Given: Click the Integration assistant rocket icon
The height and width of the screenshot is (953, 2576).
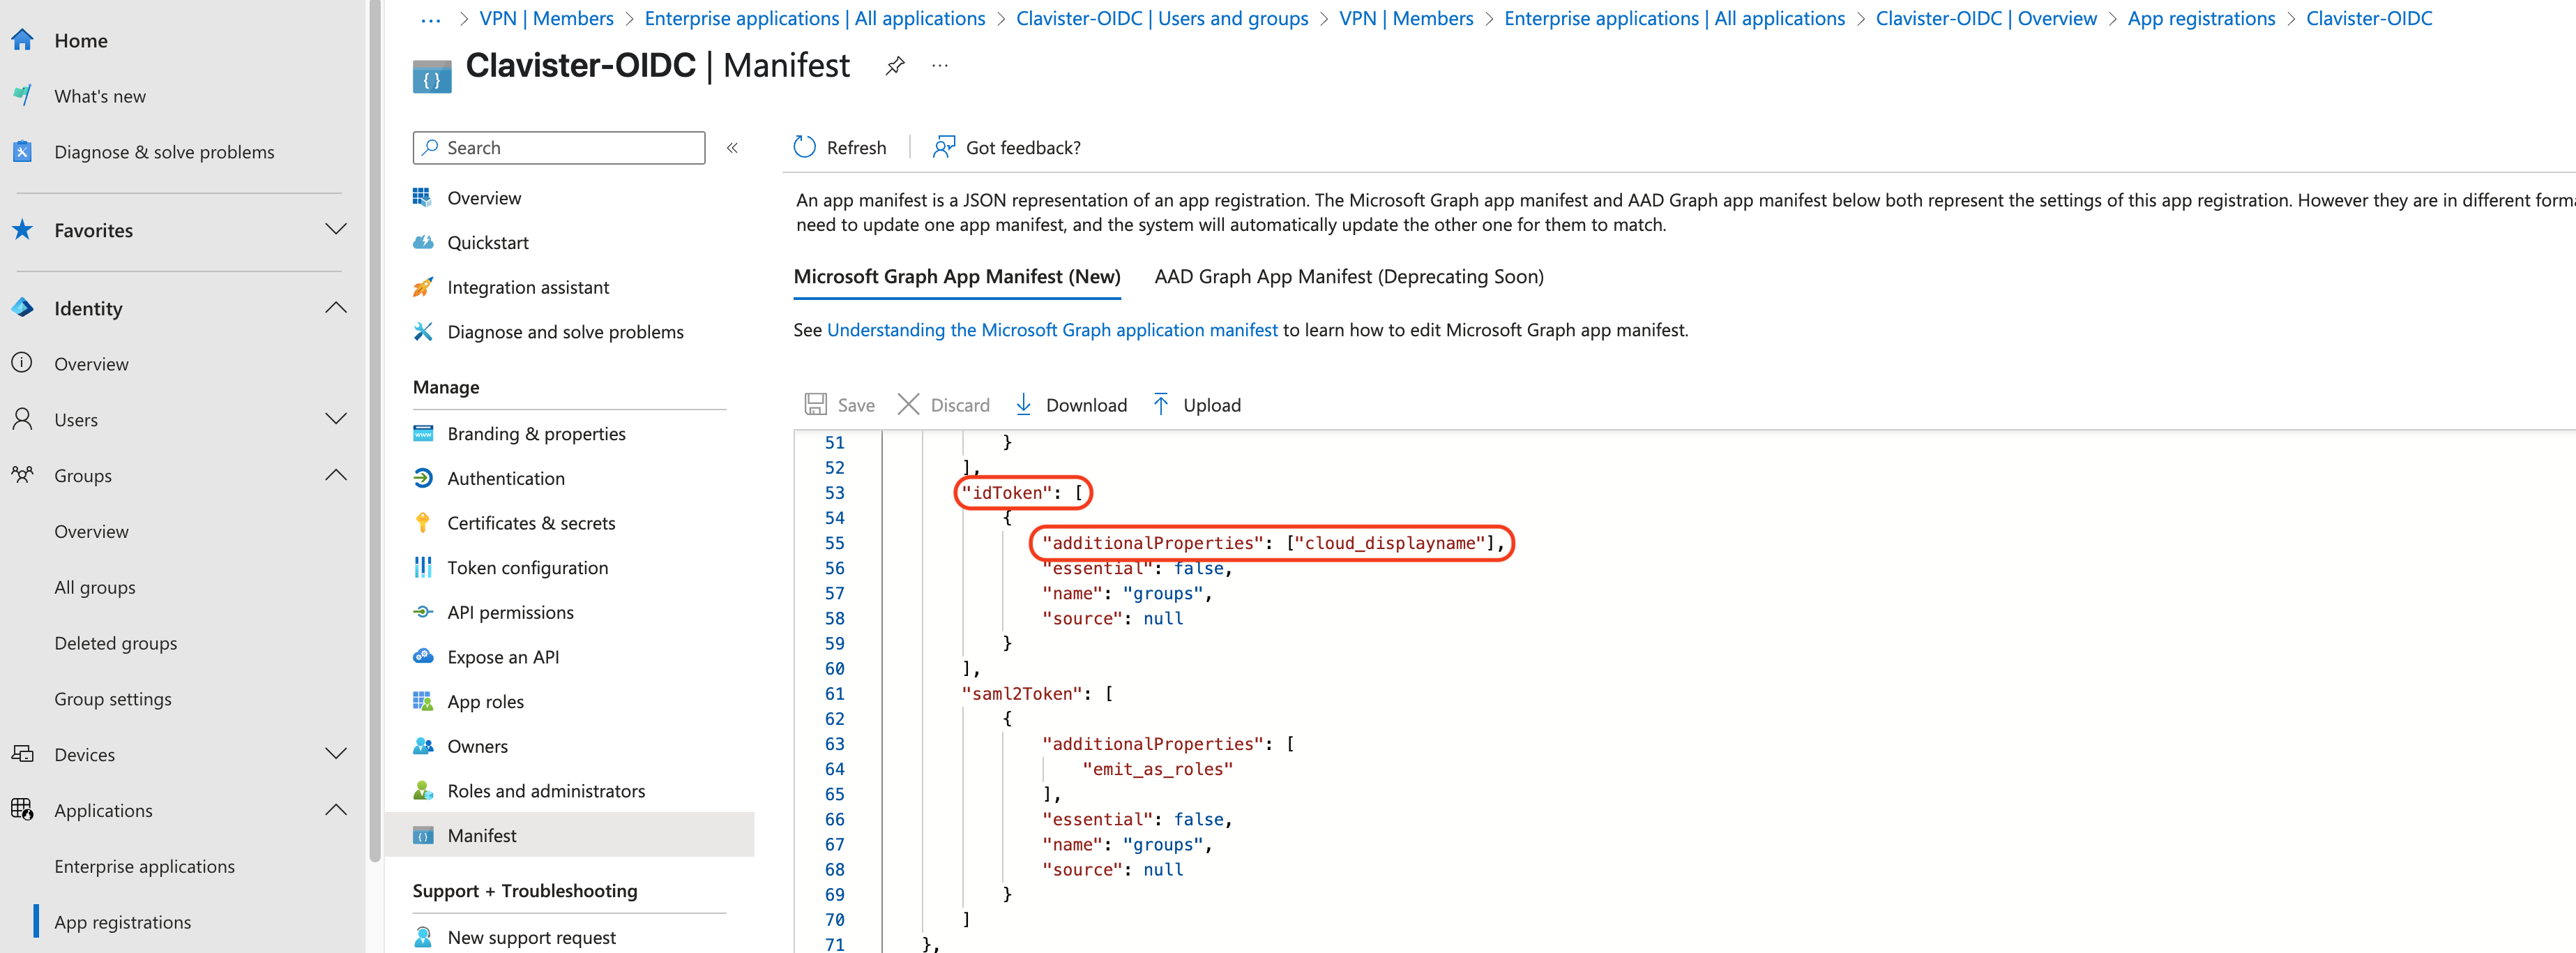Looking at the screenshot, I should (x=423, y=287).
